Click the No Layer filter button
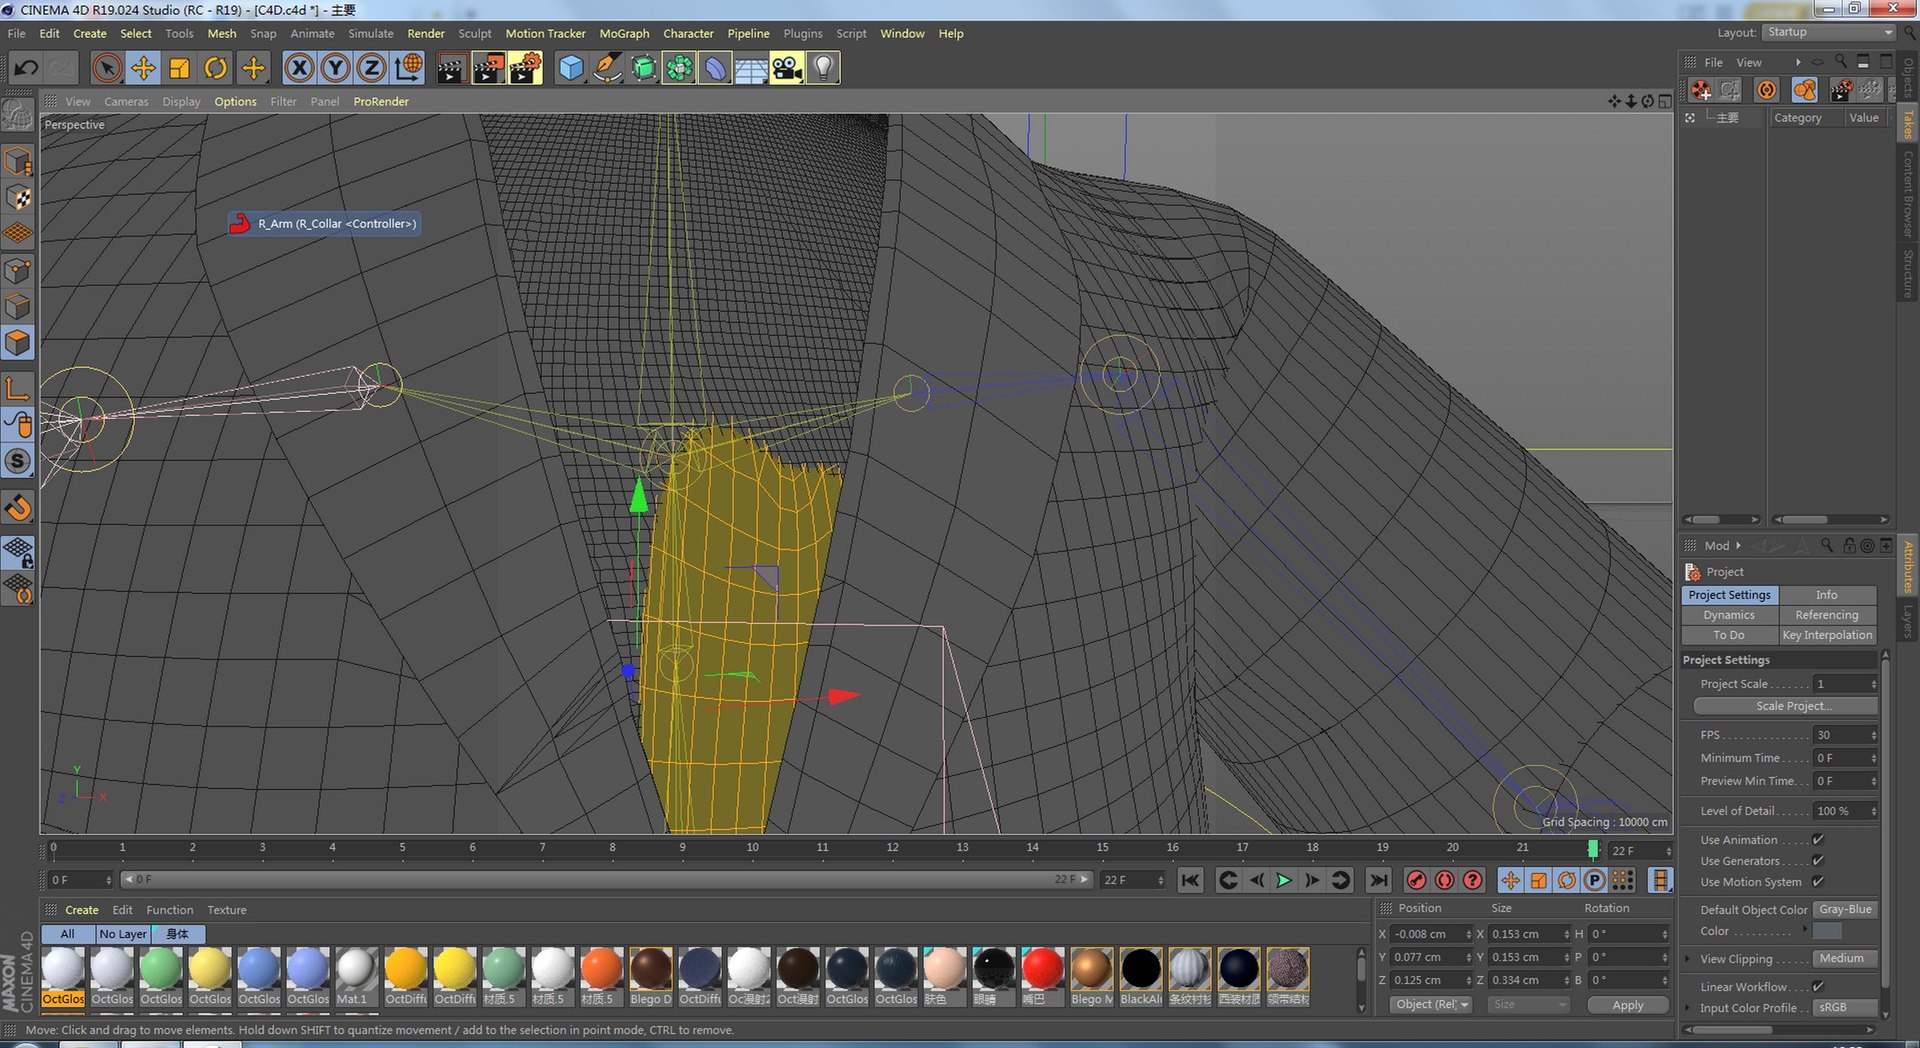This screenshot has height=1048, width=1920. coord(123,934)
